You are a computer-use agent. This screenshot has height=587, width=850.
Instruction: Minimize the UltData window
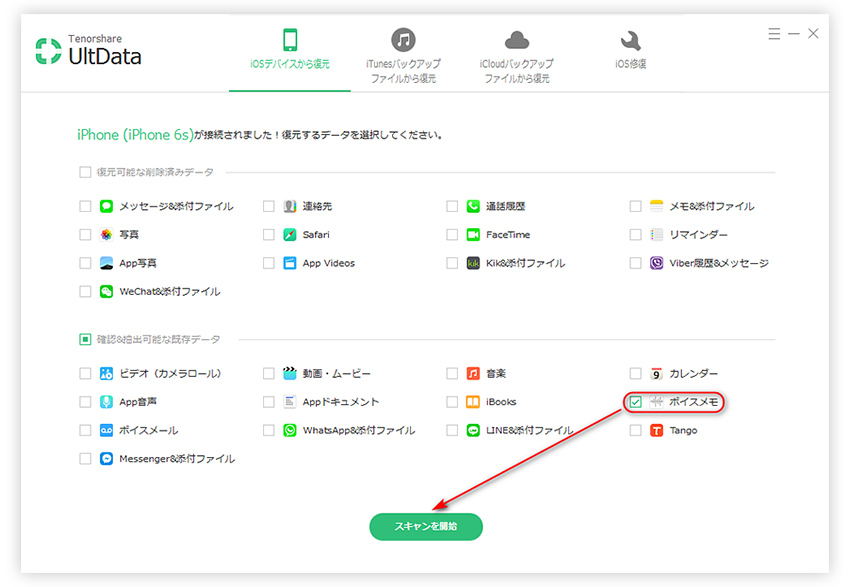(794, 34)
